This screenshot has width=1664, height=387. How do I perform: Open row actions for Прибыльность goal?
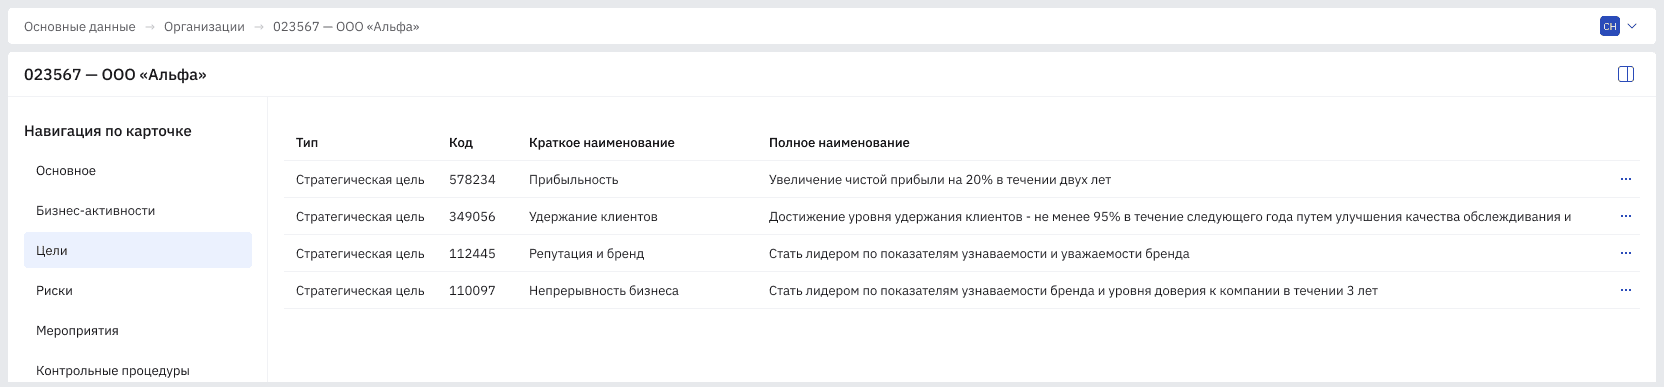pyautogui.click(x=1625, y=179)
